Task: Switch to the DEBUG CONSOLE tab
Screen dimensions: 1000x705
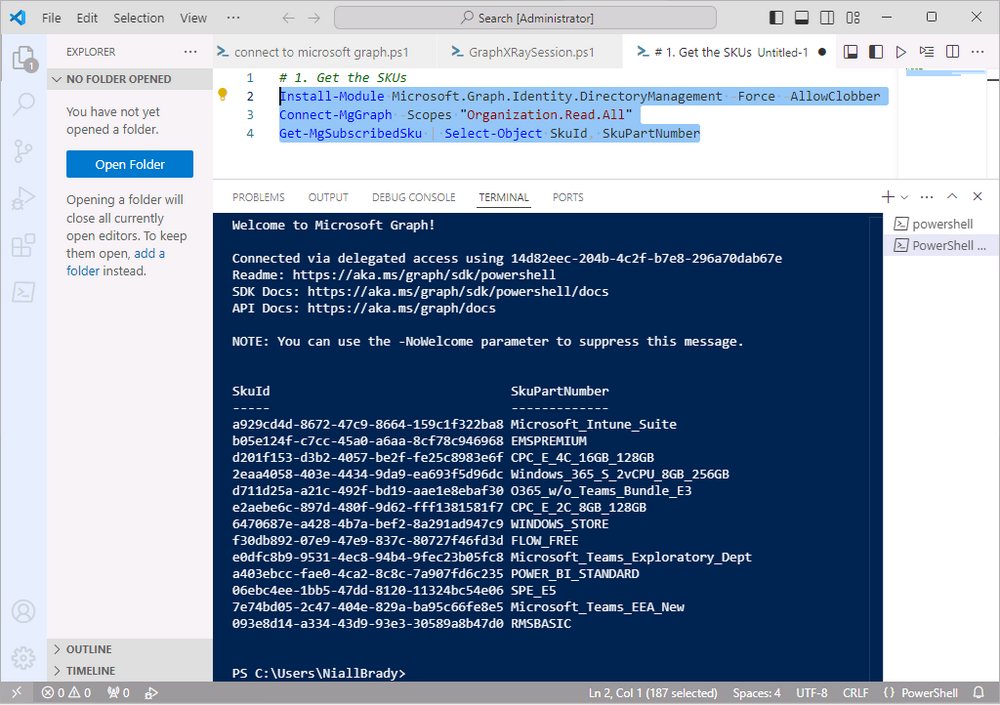Action: pos(413,197)
